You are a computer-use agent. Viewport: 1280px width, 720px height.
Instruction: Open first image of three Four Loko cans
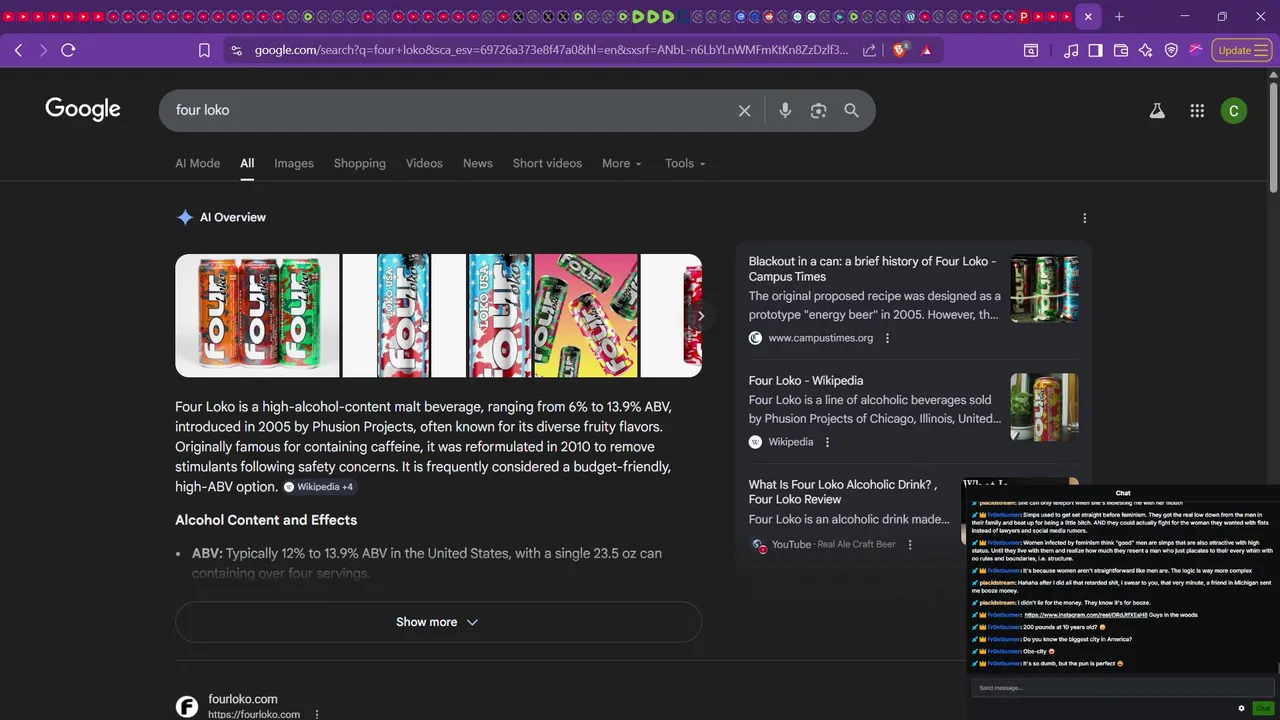click(257, 316)
